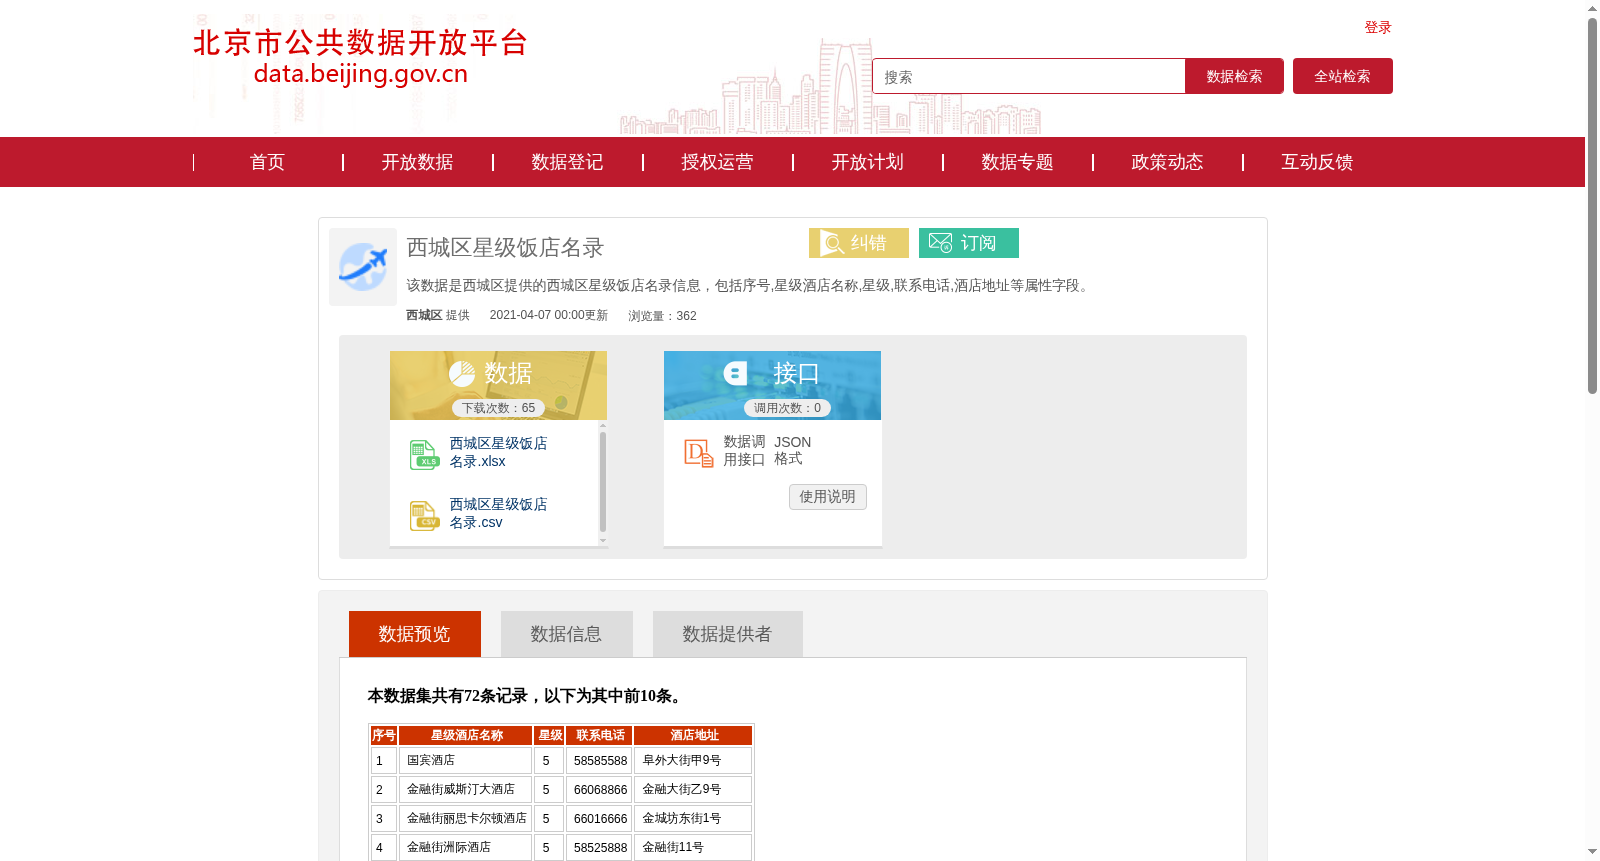Image resolution: width=1600 pixels, height=861 pixels.
Task: Open 数据专题 navigation item
Action: click(x=1018, y=162)
